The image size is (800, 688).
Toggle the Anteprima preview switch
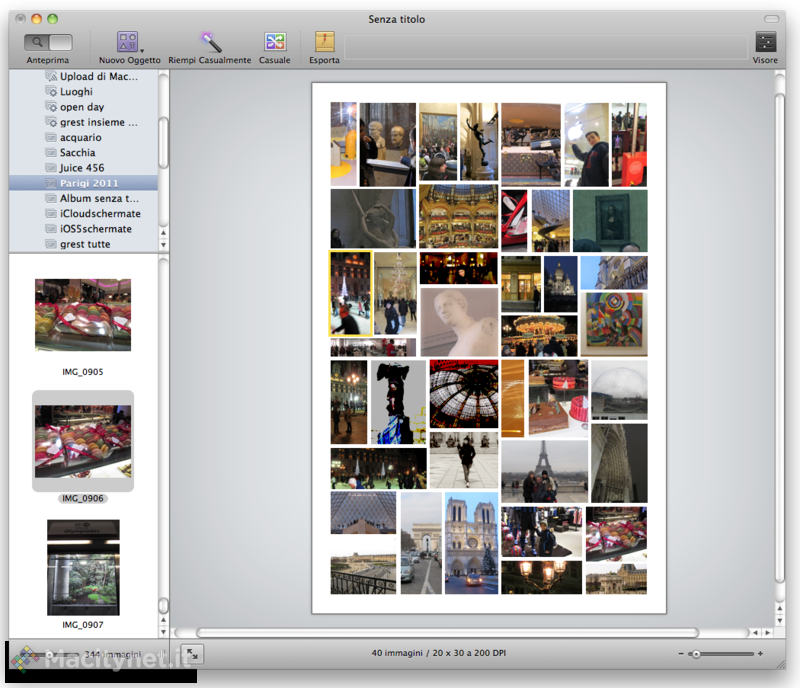pyautogui.click(x=48, y=42)
